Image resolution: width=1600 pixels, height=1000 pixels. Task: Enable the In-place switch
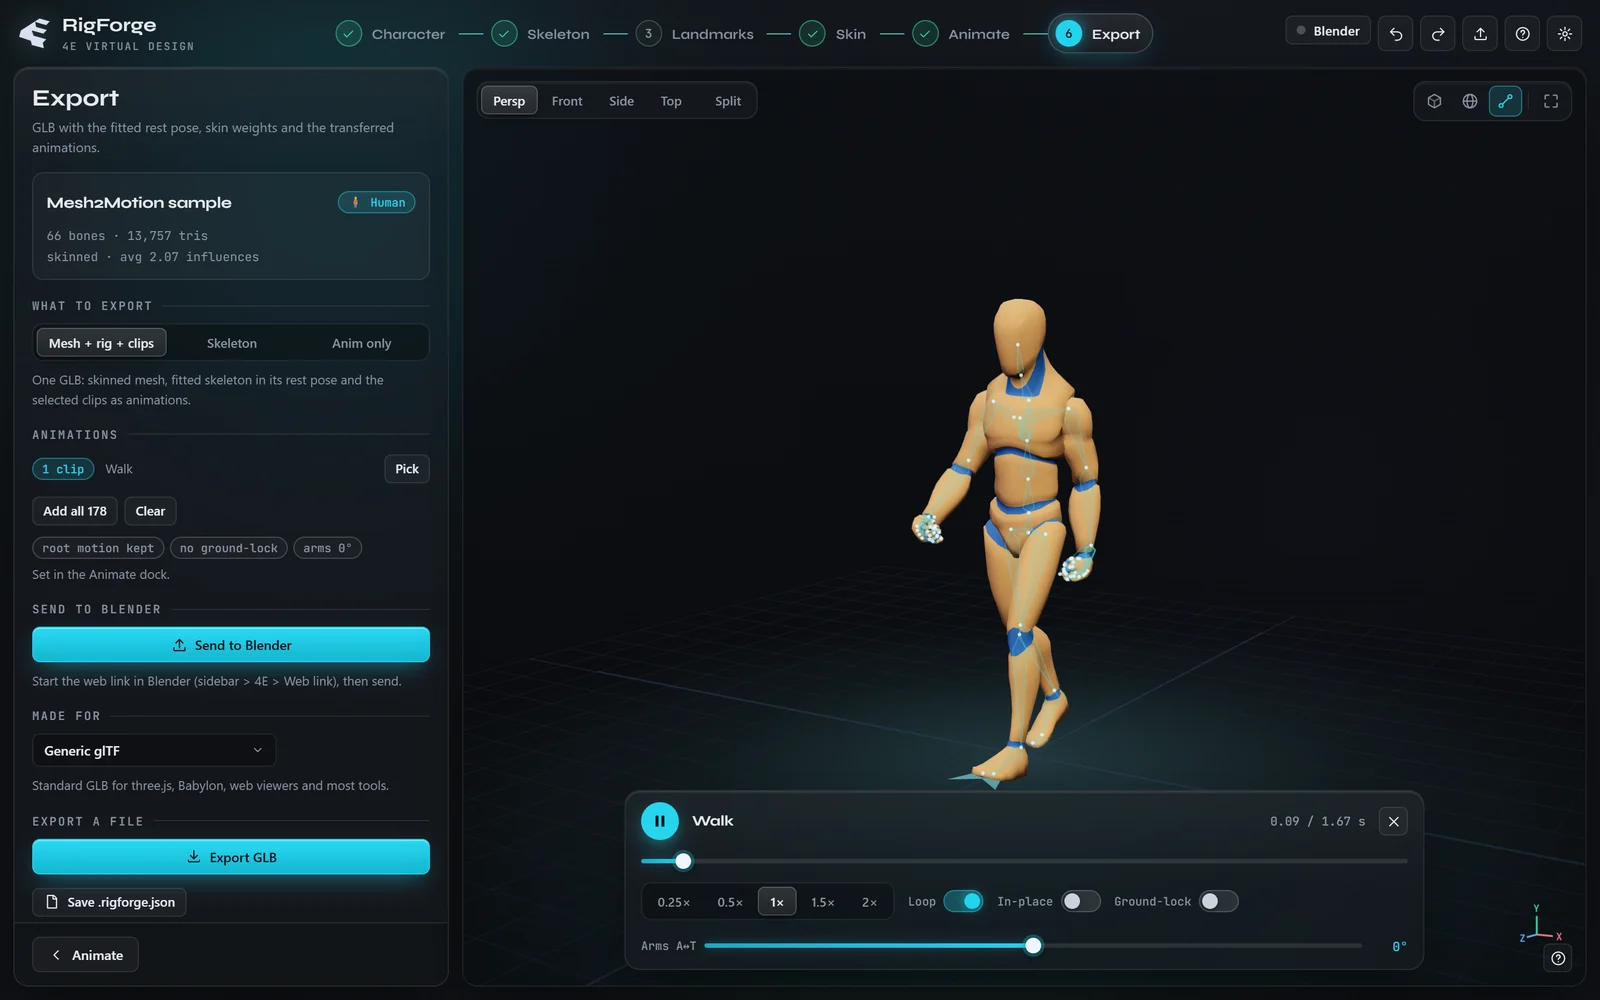point(1081,901)
